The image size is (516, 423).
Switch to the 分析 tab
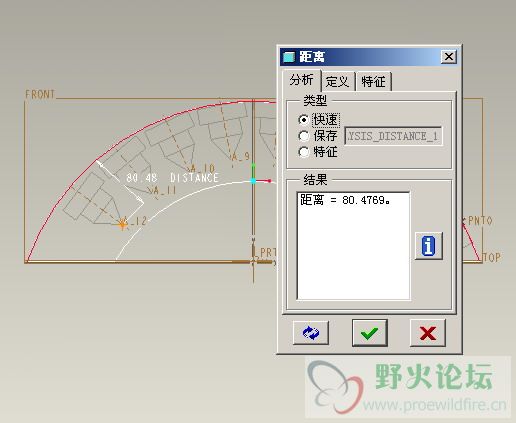[x=302, y=80]
